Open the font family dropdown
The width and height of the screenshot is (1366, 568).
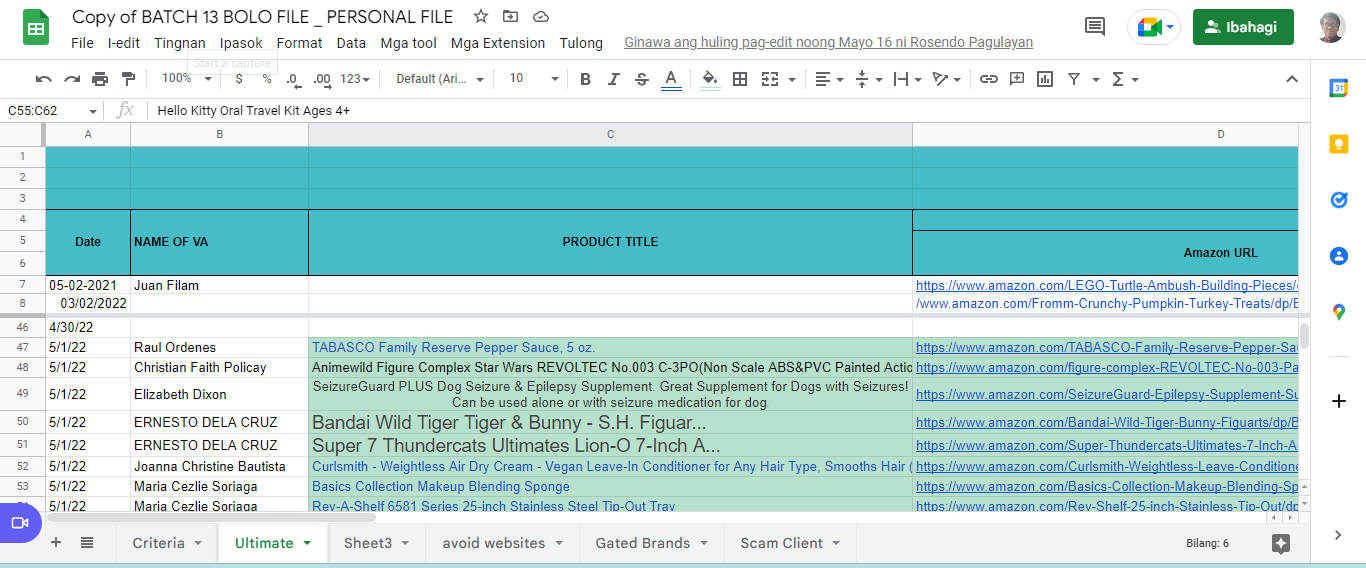click(440, 79)
